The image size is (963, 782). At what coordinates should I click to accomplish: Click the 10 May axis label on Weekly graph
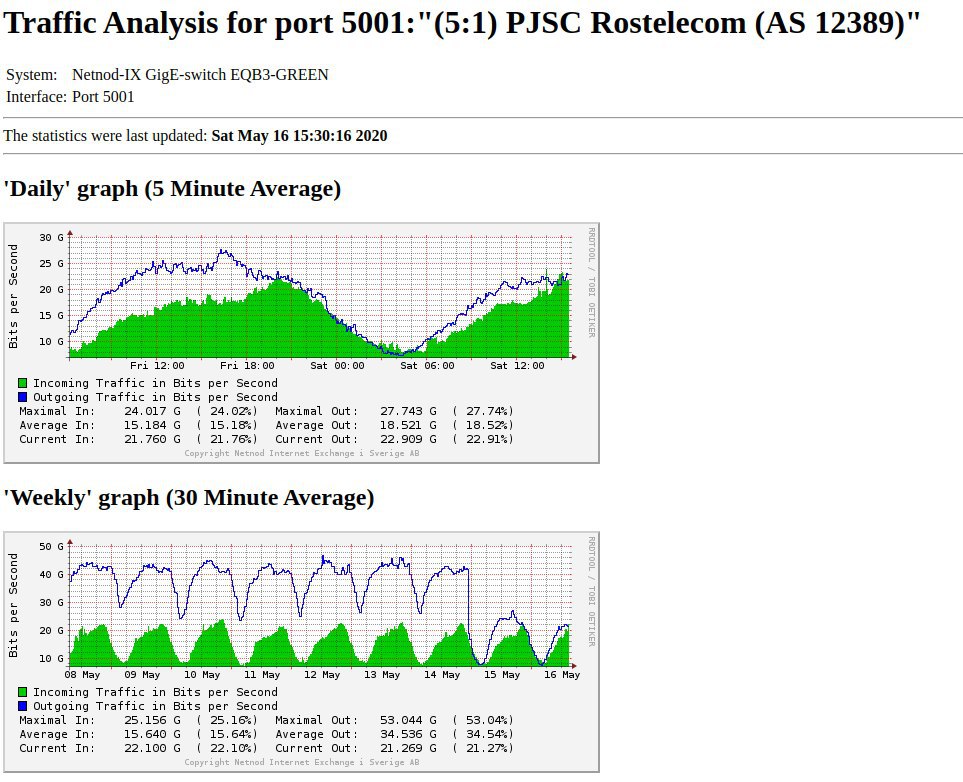202,674
